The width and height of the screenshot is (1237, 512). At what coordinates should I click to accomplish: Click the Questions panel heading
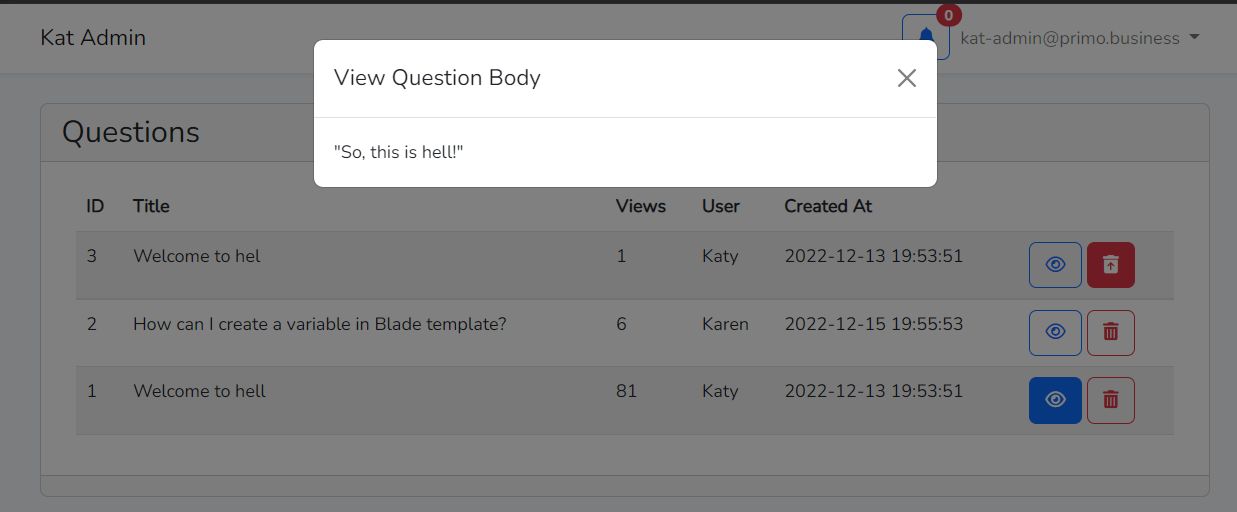coord(131,132)
